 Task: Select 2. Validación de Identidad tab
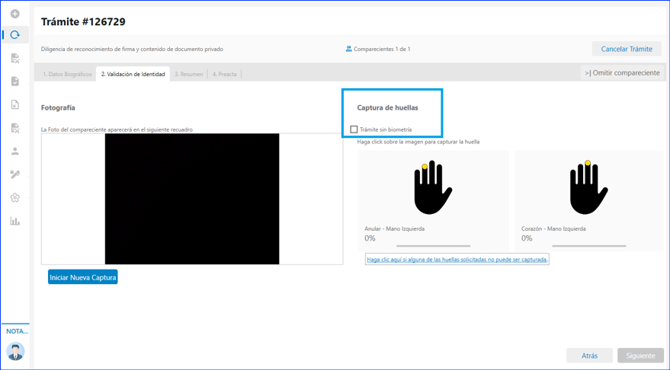(x=133, y=74)
